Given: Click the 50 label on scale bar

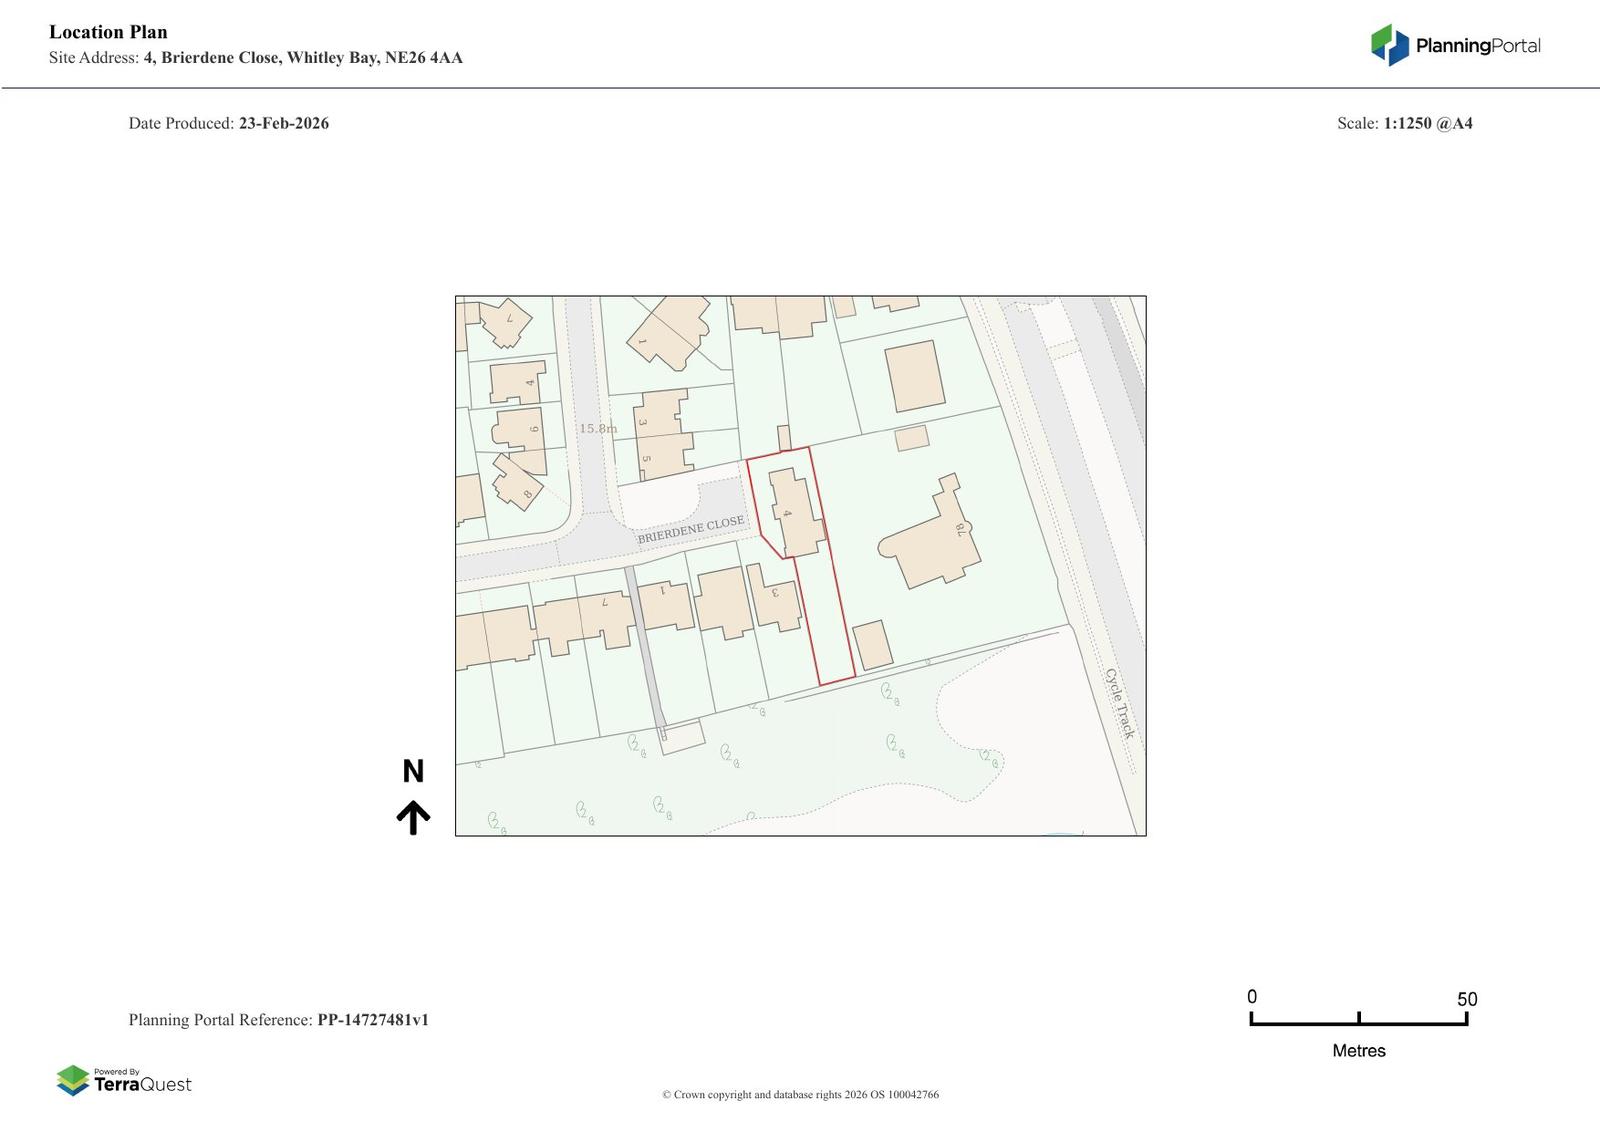Looking at the screenshot, I should 1466,999.
